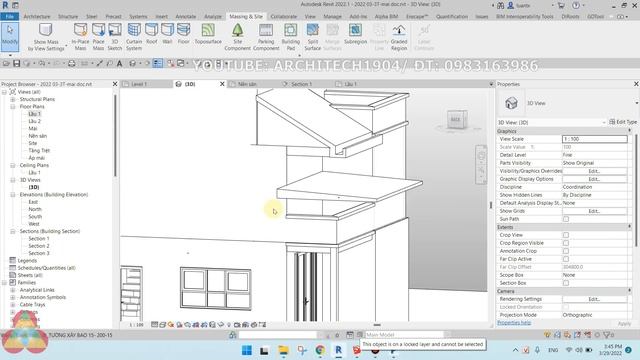Print from quick access toolbar
Screen dimensions: 640x360
pyautogui.click(x=71, y=63)
